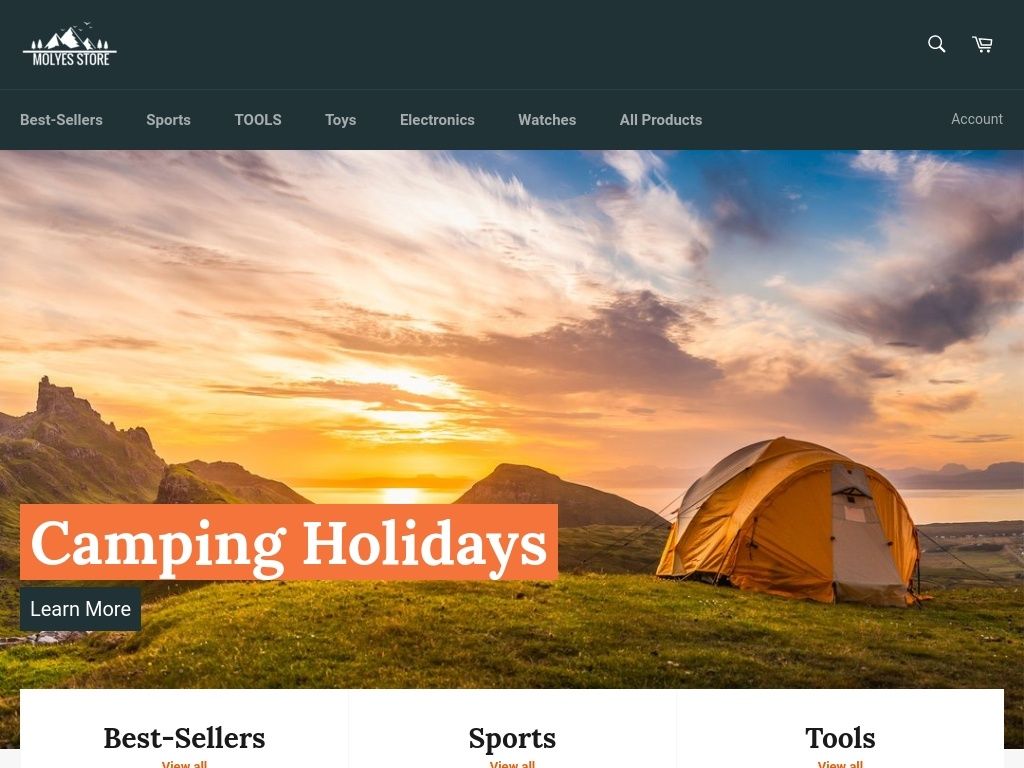Open the Sports collection card heading
Image resolution: width=1024 pixels, height=768 pixels.
(512, 739)
